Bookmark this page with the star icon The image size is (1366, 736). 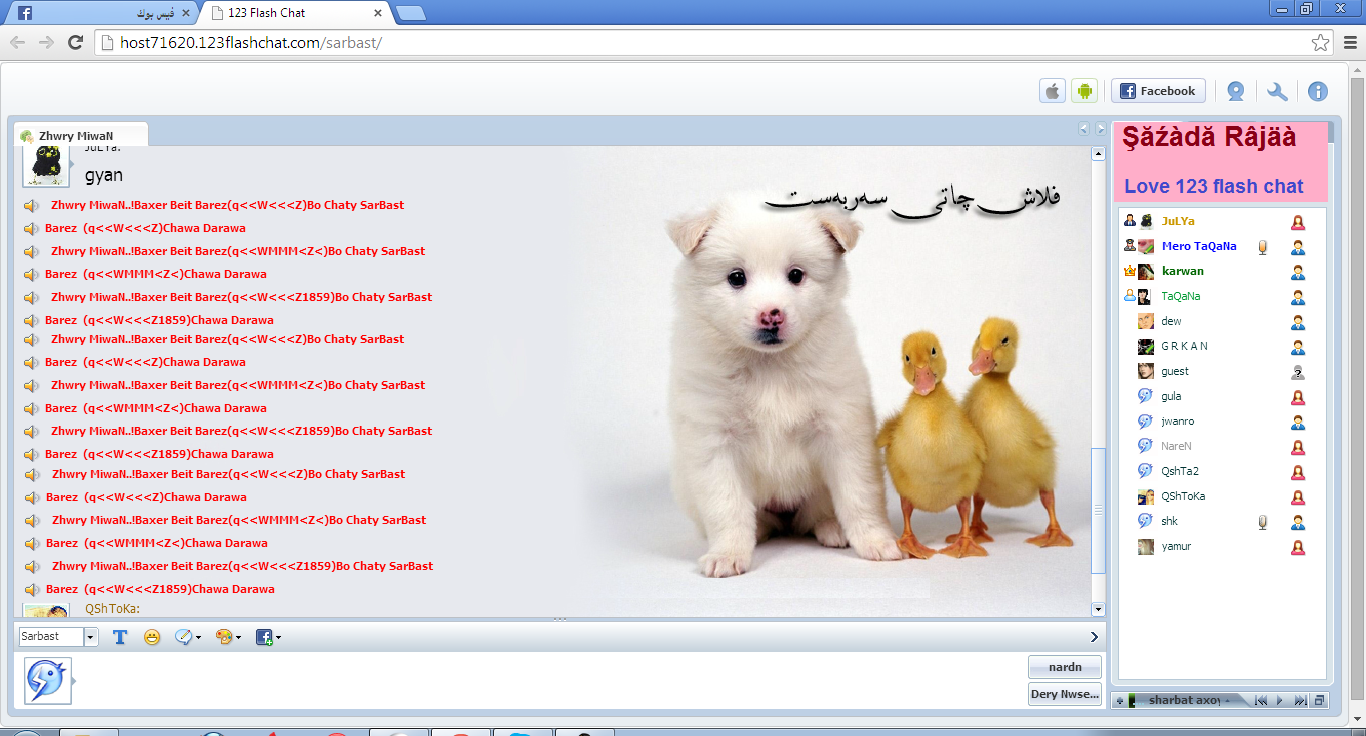coord(1321,42)
